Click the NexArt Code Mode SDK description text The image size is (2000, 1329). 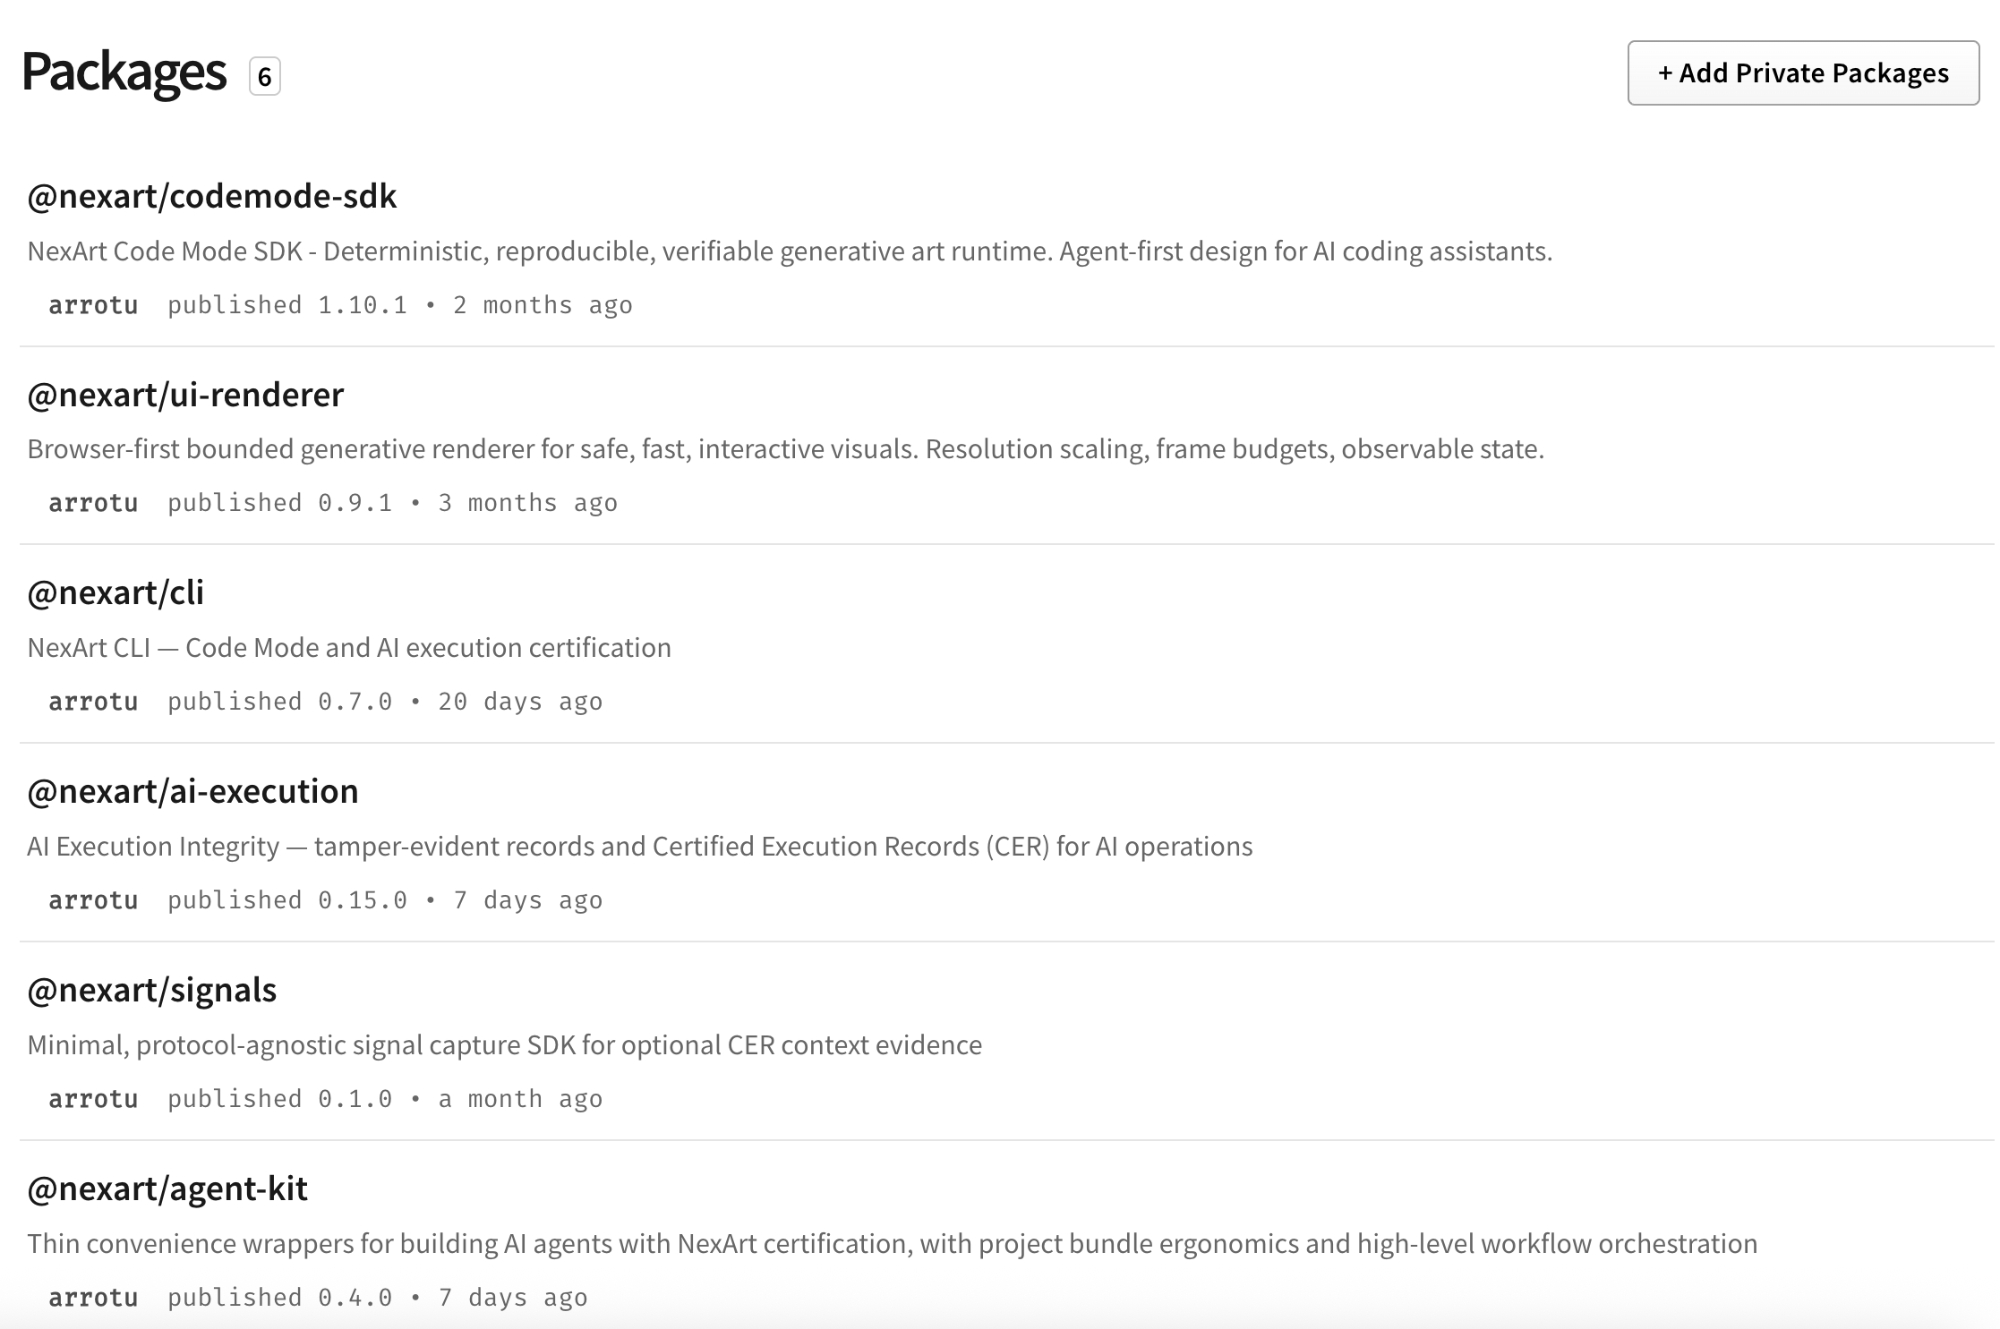(789, 251)
